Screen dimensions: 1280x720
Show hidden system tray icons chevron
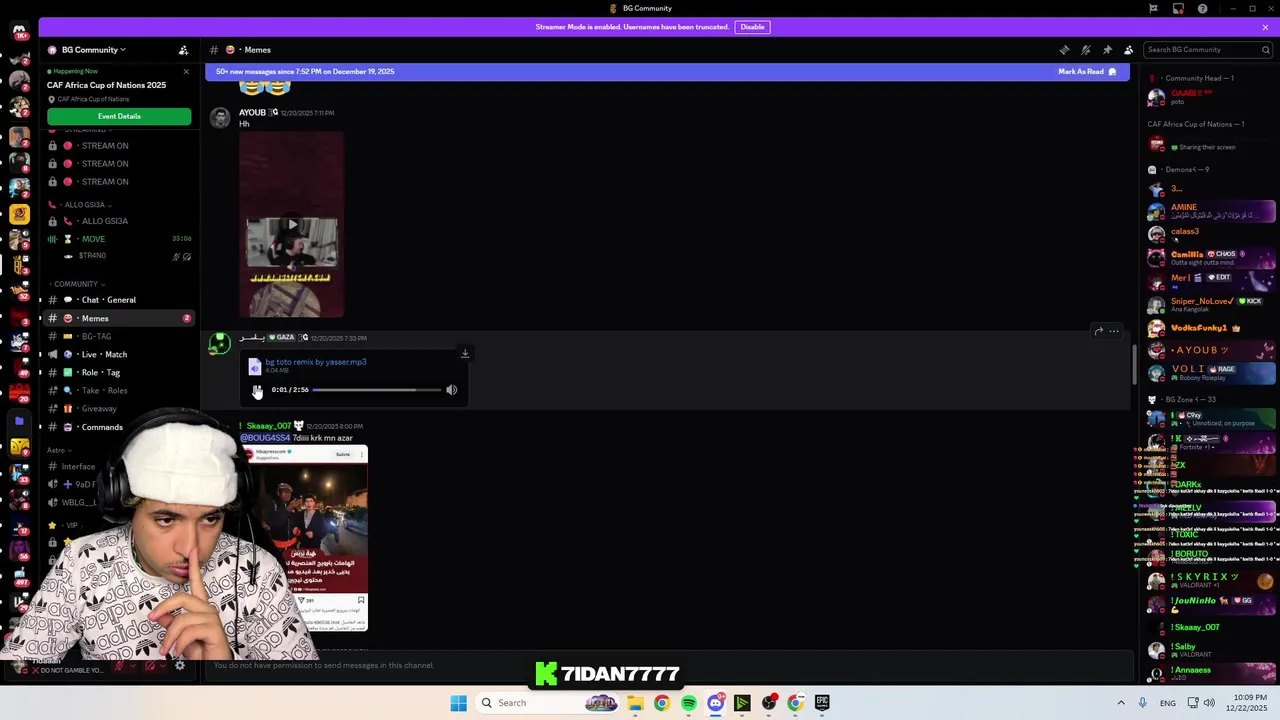point(1121,703)
